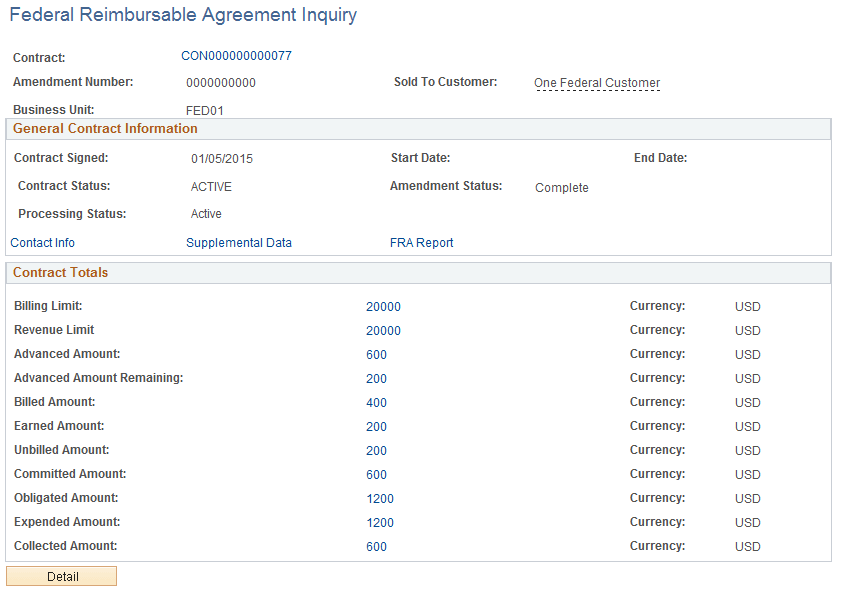Open the Contact Info page
Image resolution: width=841 pixels, height=591 pixels.
tap(42, 242)
